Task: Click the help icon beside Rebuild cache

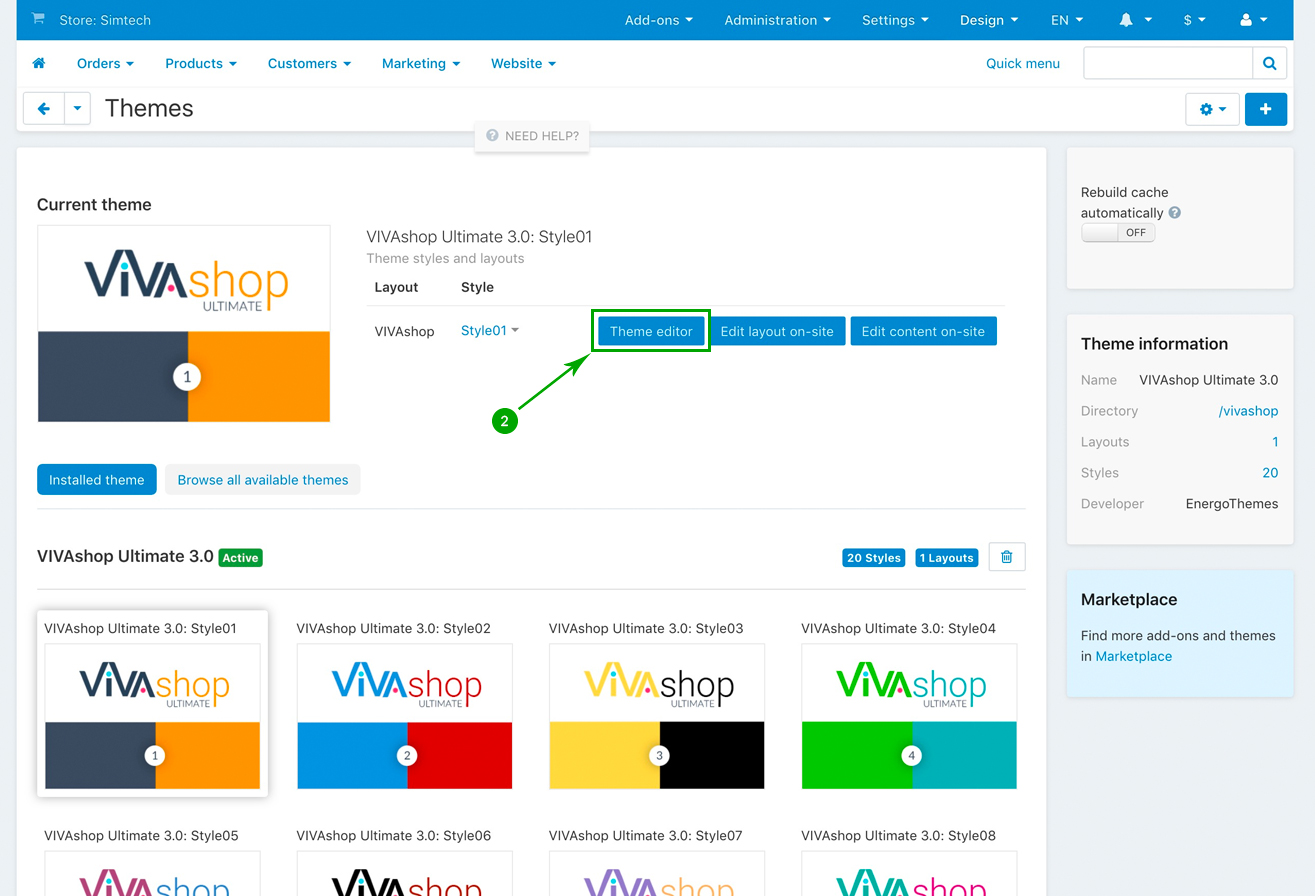Action: 1175,213
